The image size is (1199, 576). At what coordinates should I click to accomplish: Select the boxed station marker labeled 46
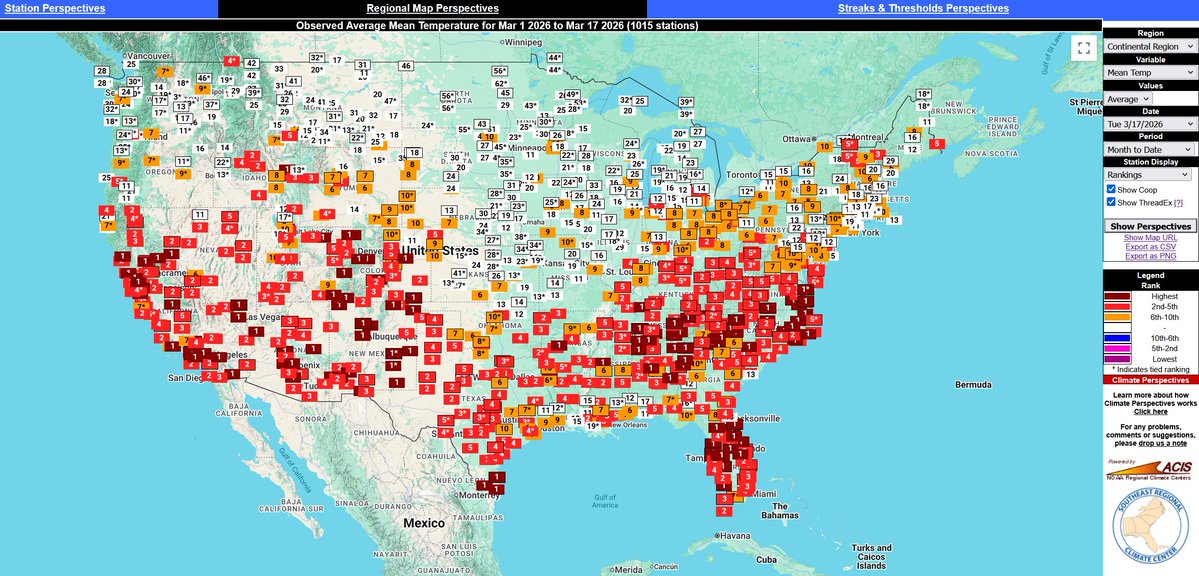406,66
